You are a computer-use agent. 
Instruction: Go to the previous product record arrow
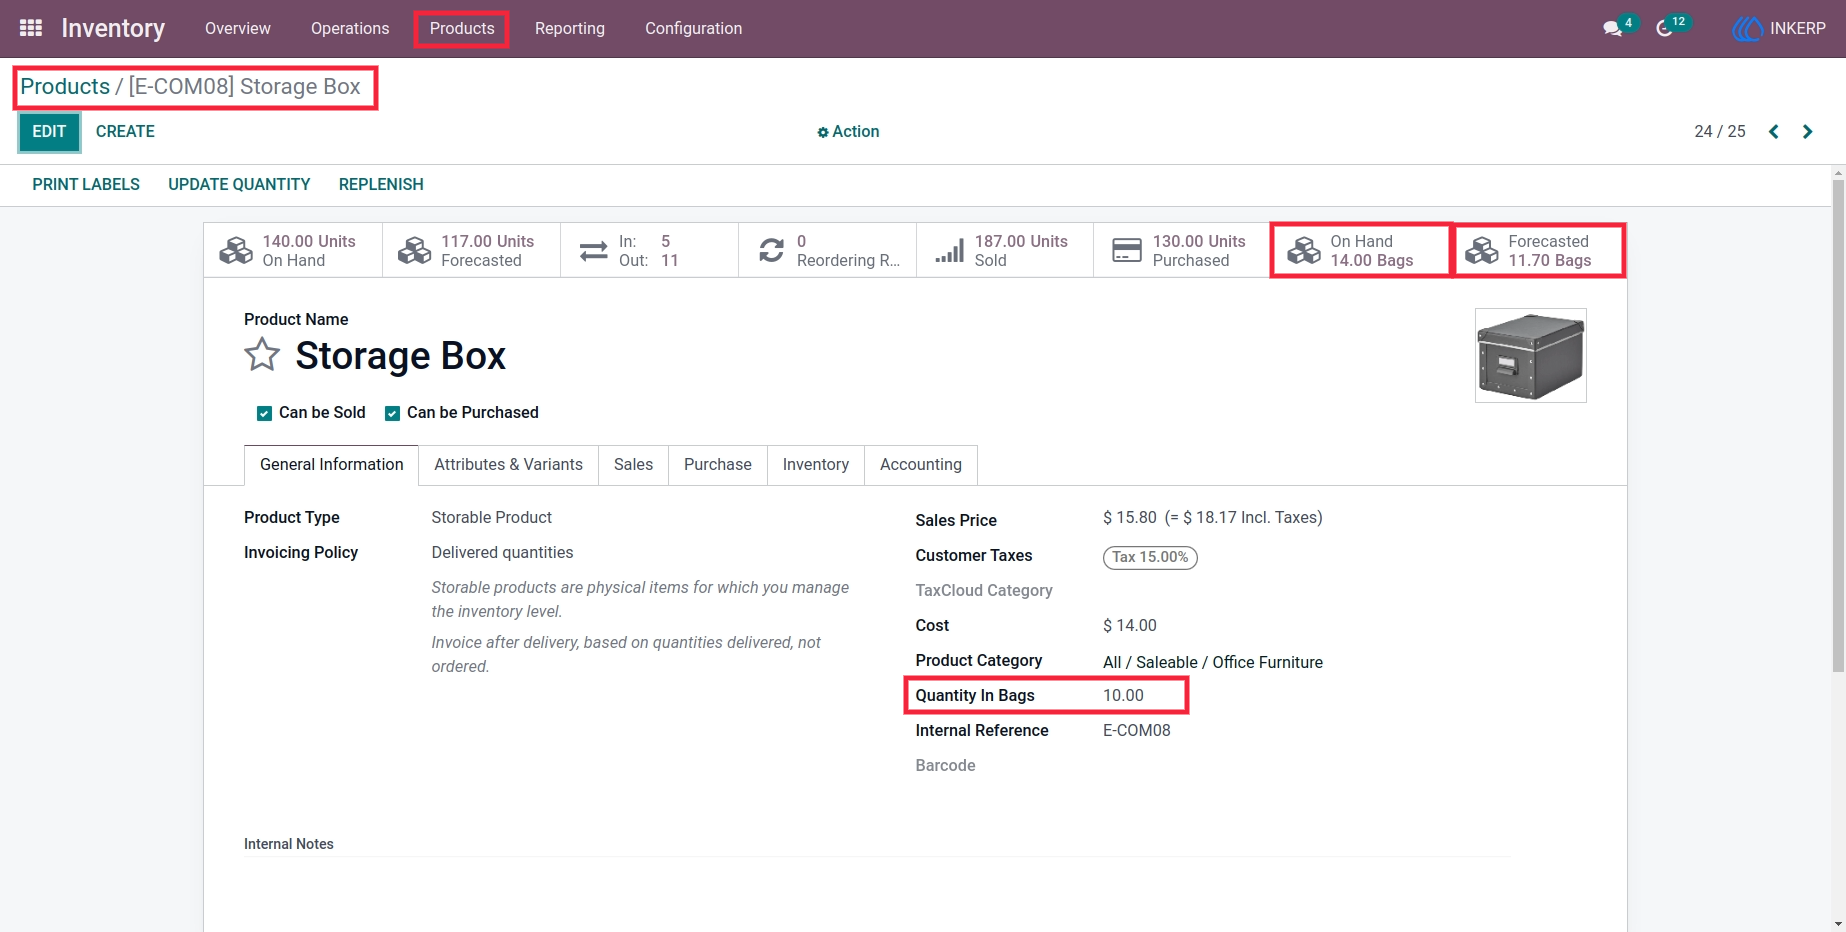click(x=1773, y=131)
